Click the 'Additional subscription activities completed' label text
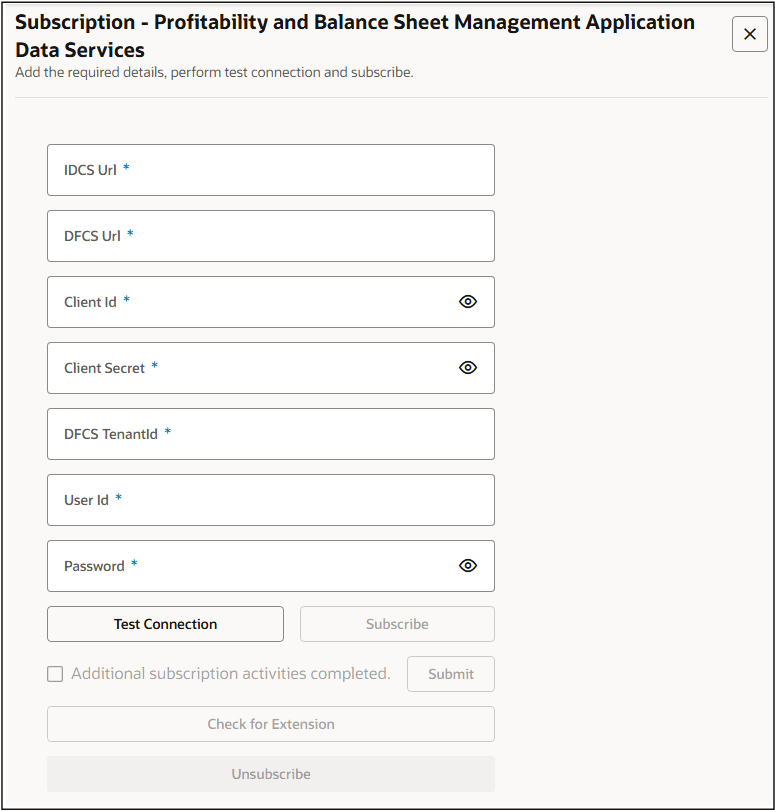Image resolution: width=775 pixels, height=812 pixels. (x=230, y=674)
